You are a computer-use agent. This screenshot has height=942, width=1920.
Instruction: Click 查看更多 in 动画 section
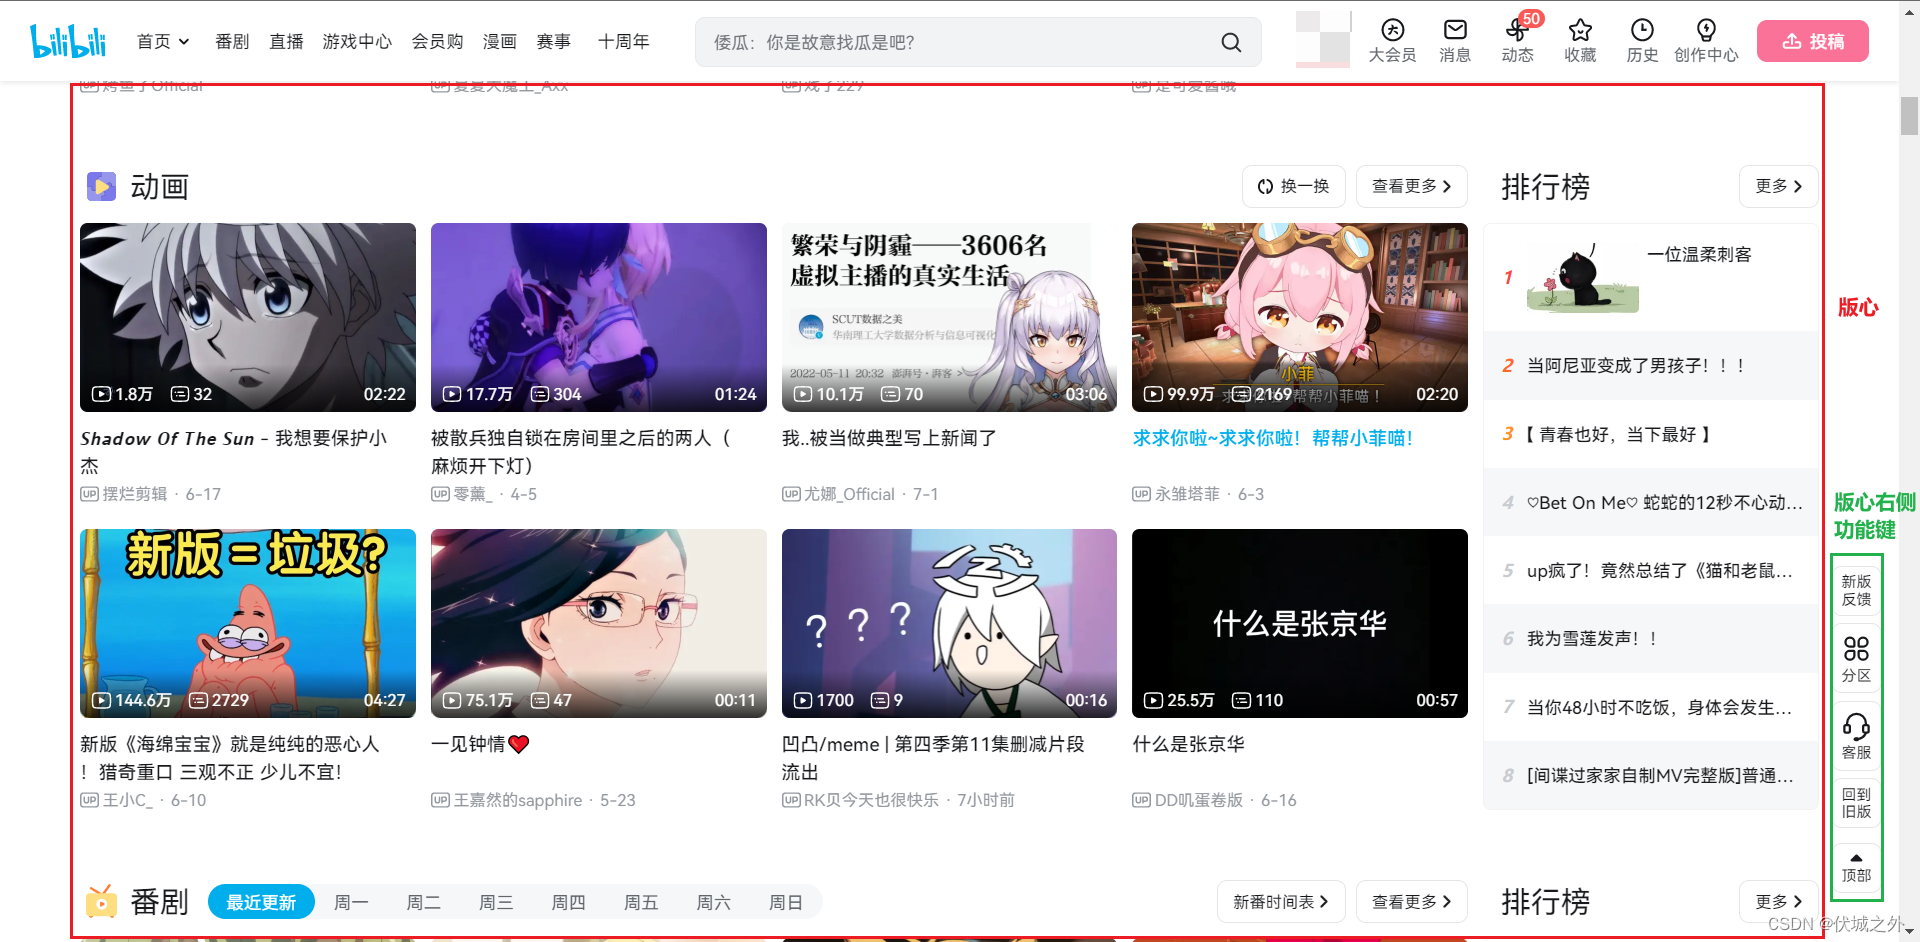click(1411, 186)
